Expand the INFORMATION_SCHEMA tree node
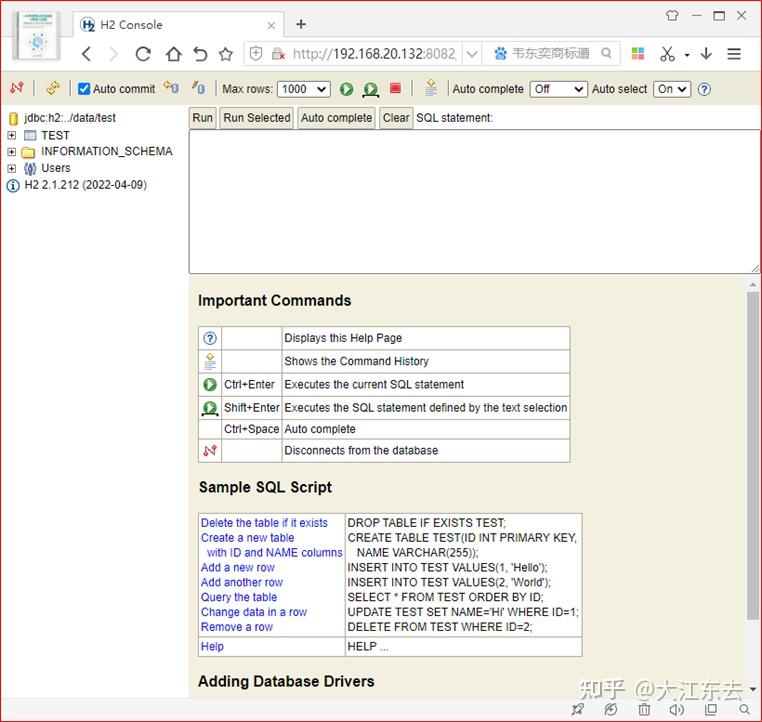762x722 pixels. point(12,152)
